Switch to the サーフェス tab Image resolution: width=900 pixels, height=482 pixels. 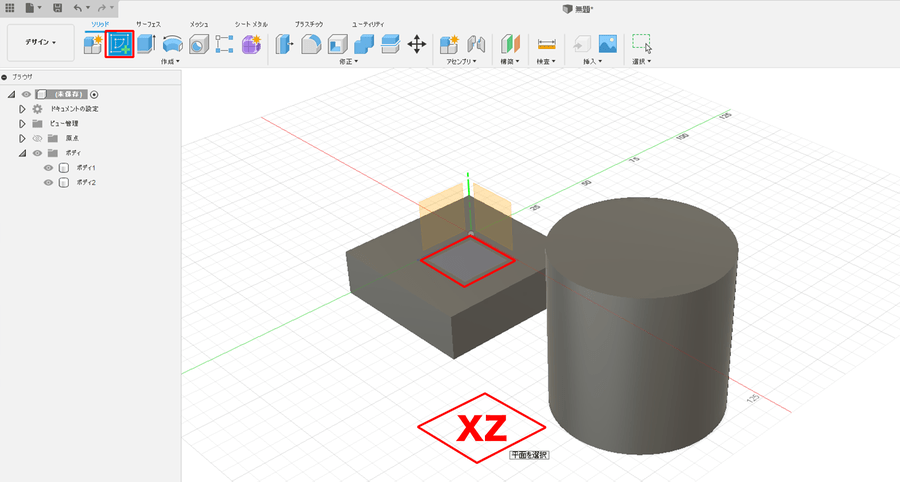[148, 24]
